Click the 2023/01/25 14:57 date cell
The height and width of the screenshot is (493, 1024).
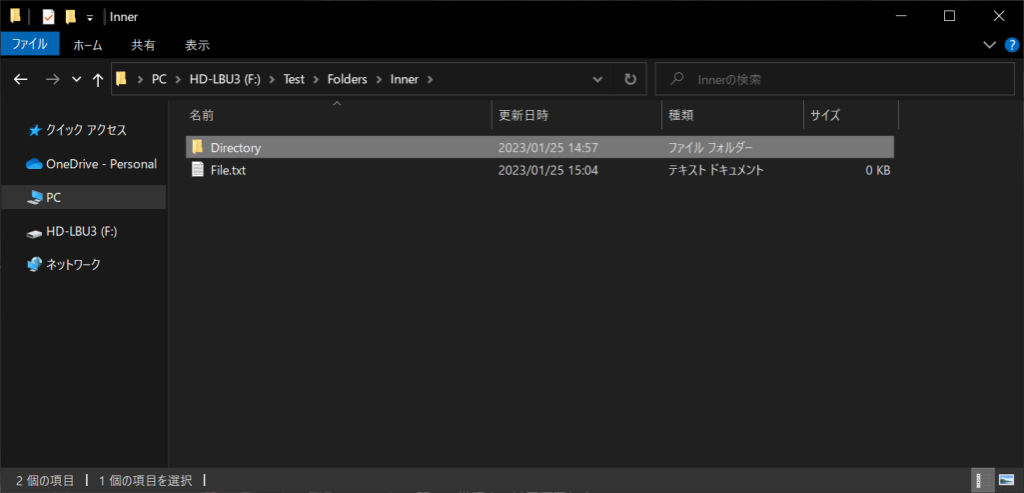coord(548,148)
